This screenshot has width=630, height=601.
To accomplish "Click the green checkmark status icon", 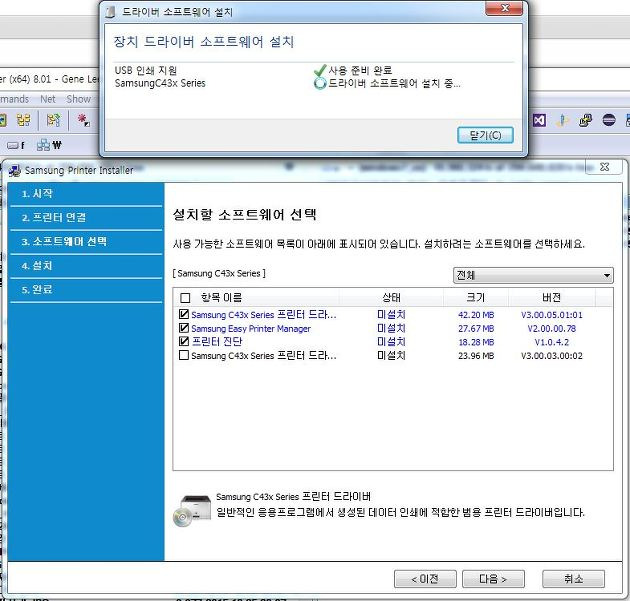I will tap(320, 70).
